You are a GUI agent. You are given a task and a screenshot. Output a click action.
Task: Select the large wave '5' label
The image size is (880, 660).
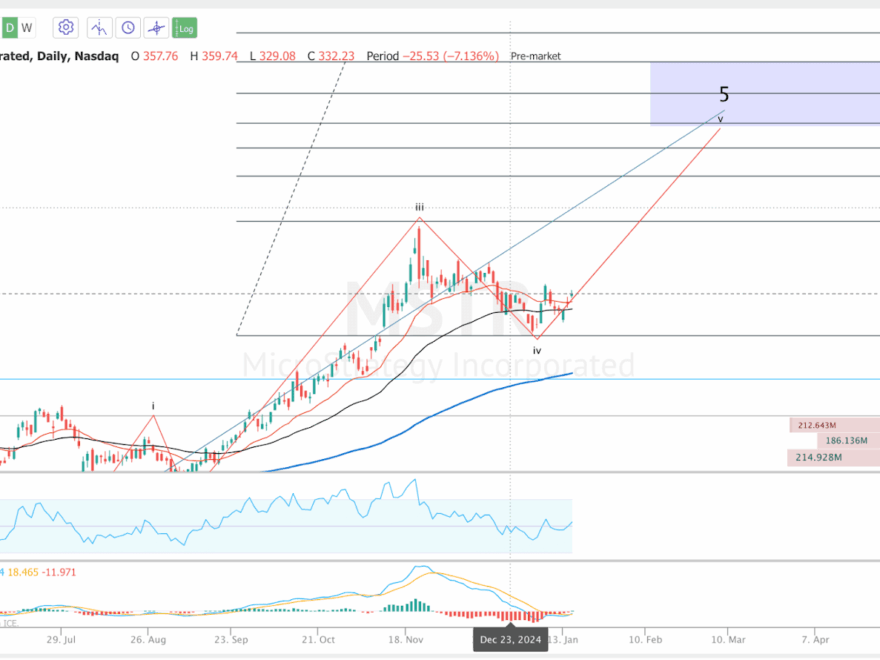pyautogui.click(x=724, y=94)
